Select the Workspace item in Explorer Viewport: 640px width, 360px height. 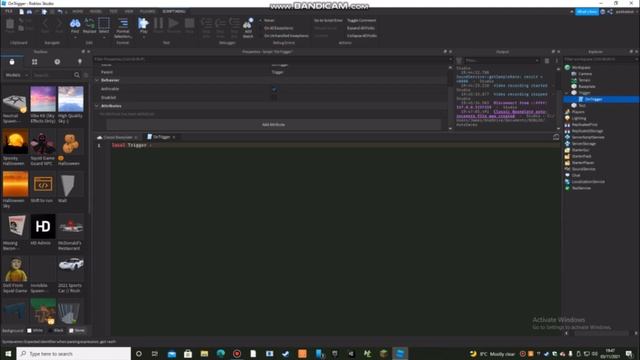click(x=580, y=67)
